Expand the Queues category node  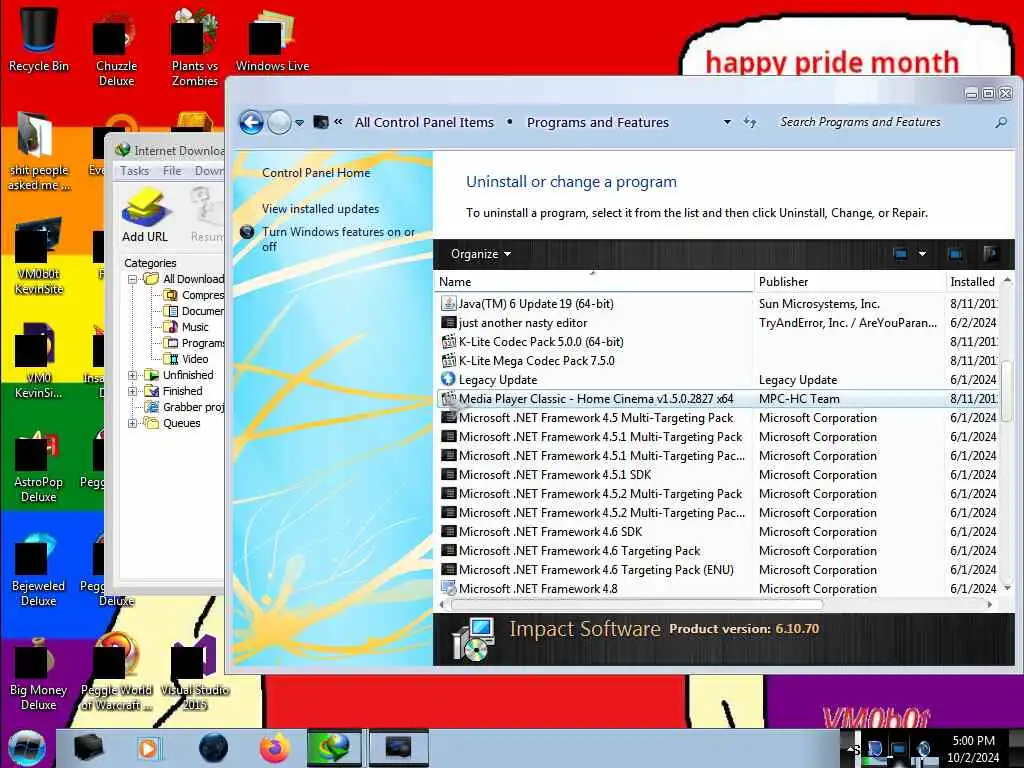(133, 423)
